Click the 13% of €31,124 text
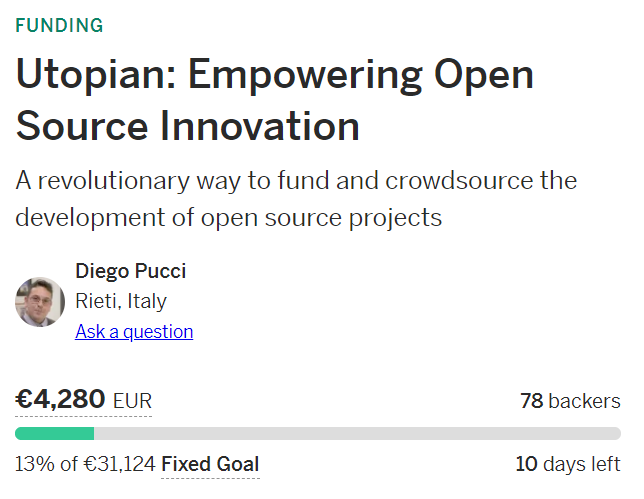Screen dimensions: 644x499 click(x=85, y=464)
